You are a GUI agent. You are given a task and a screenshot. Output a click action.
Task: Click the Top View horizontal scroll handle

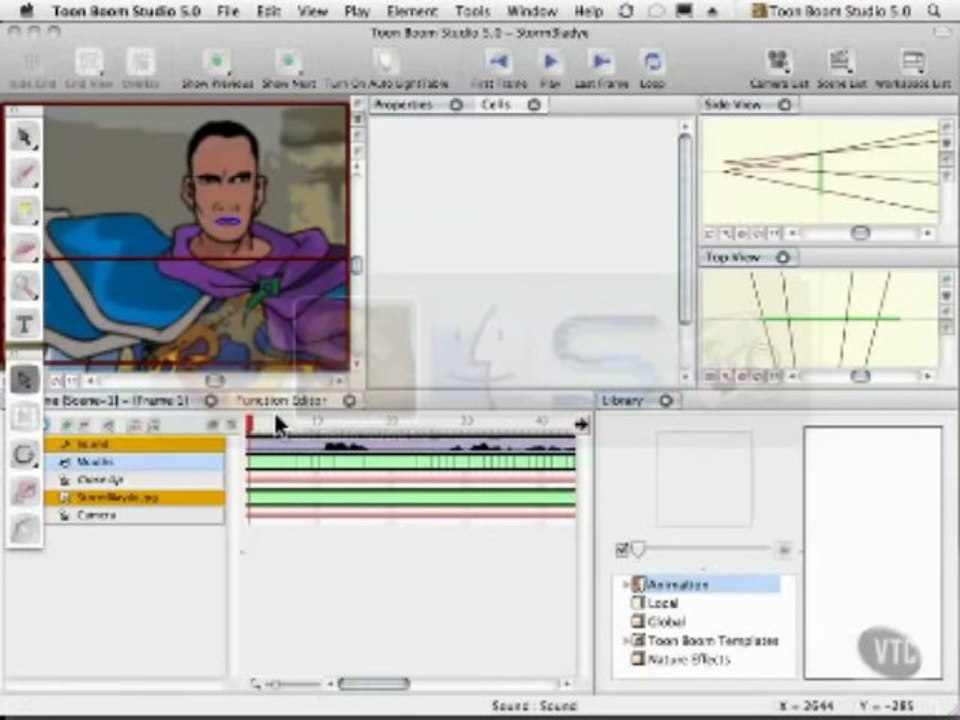(x=860, y=376)
